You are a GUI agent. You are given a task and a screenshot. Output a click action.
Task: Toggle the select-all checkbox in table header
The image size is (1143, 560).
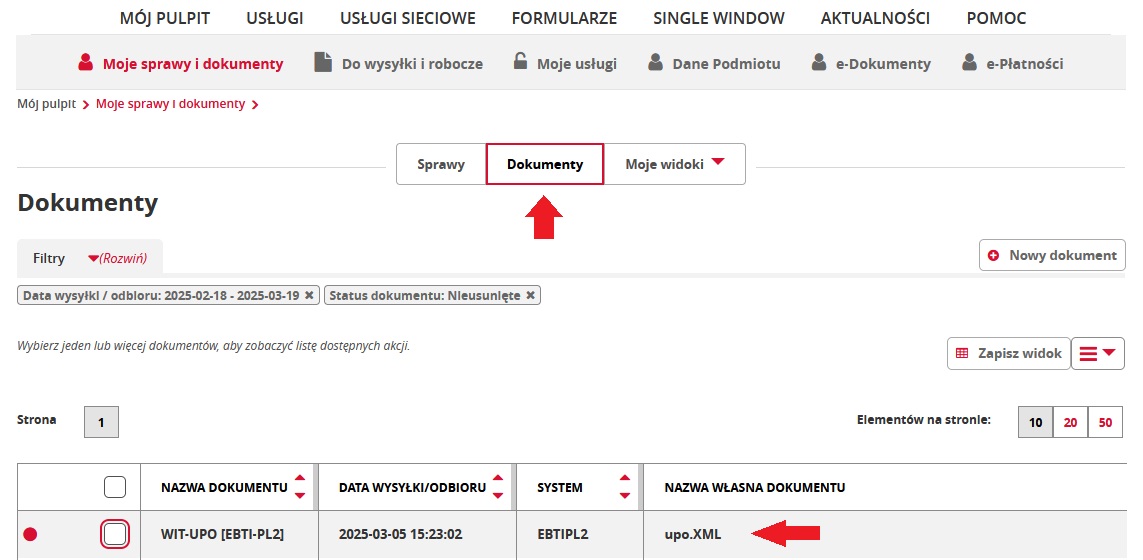(115, 487)
